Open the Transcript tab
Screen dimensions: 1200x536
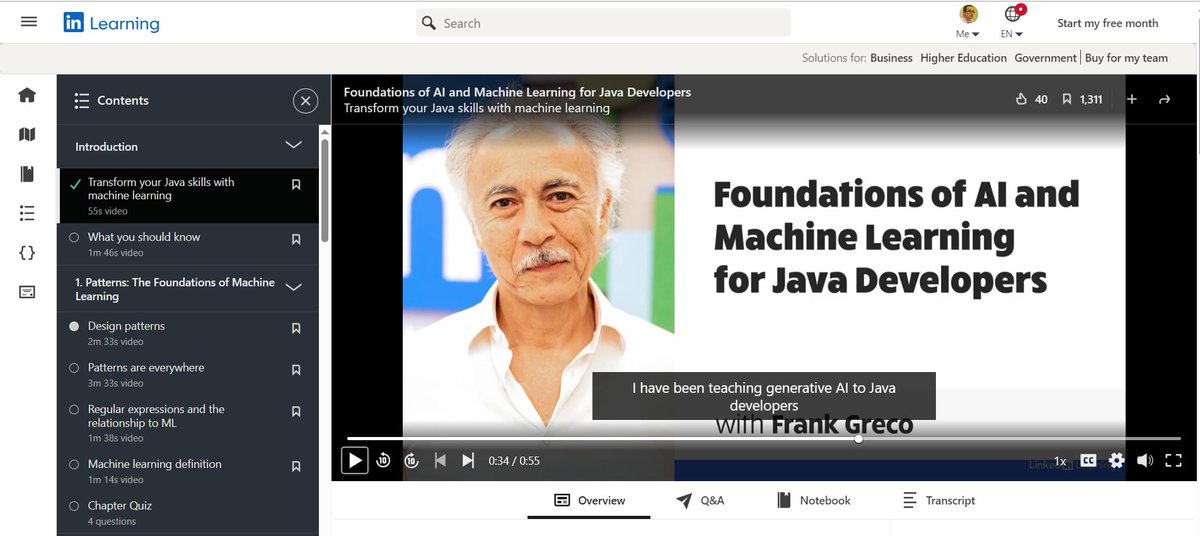tap(938, 500)
